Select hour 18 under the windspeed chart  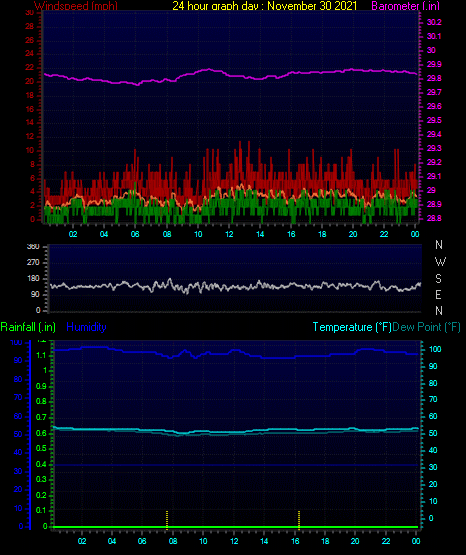point(322,234)
